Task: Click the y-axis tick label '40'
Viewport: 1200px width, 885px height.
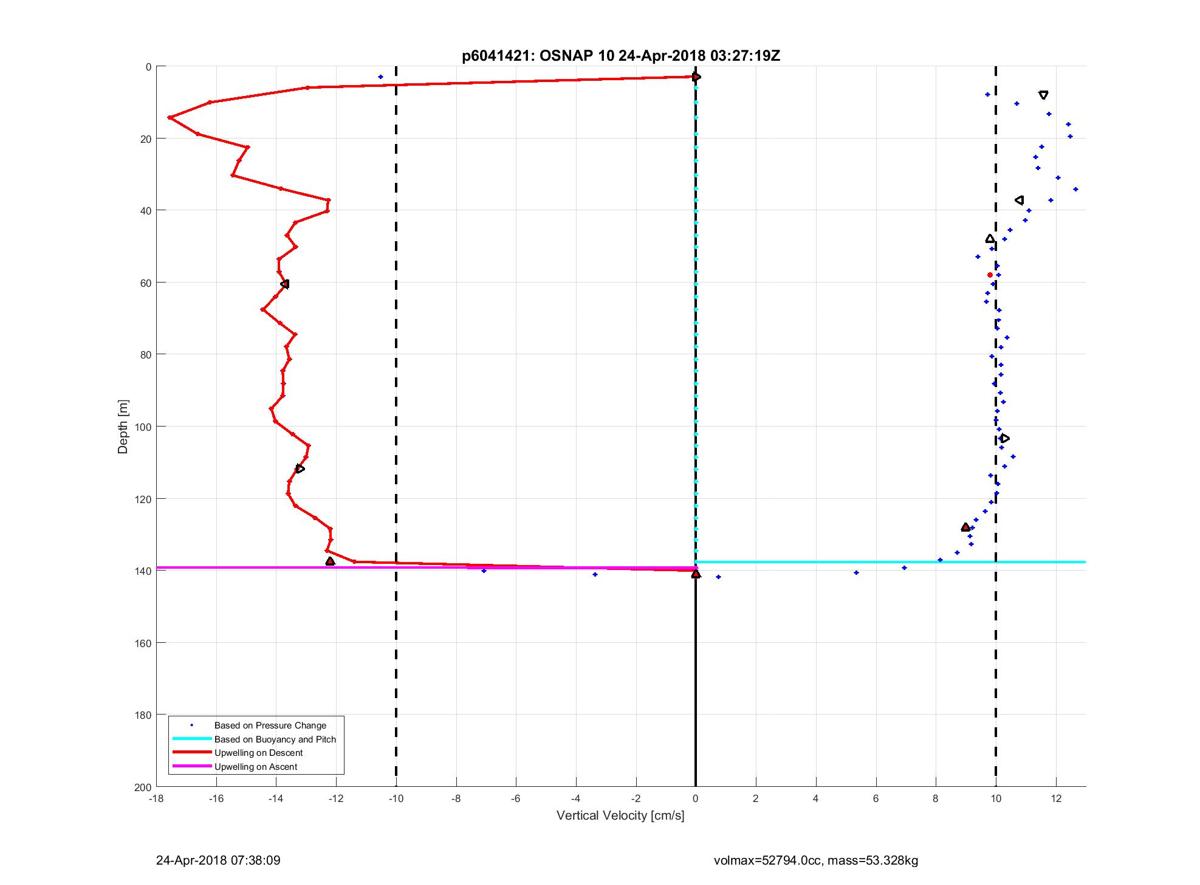Action: pyautogui.click(x=145, y=211)
